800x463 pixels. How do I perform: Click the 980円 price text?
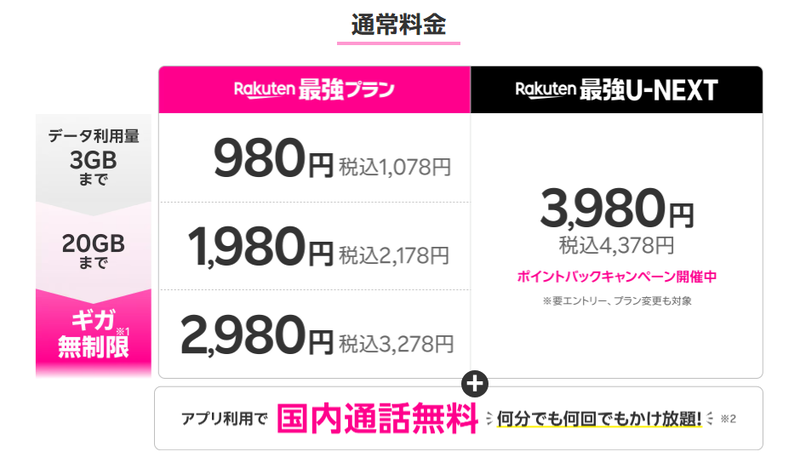[273, 158]
